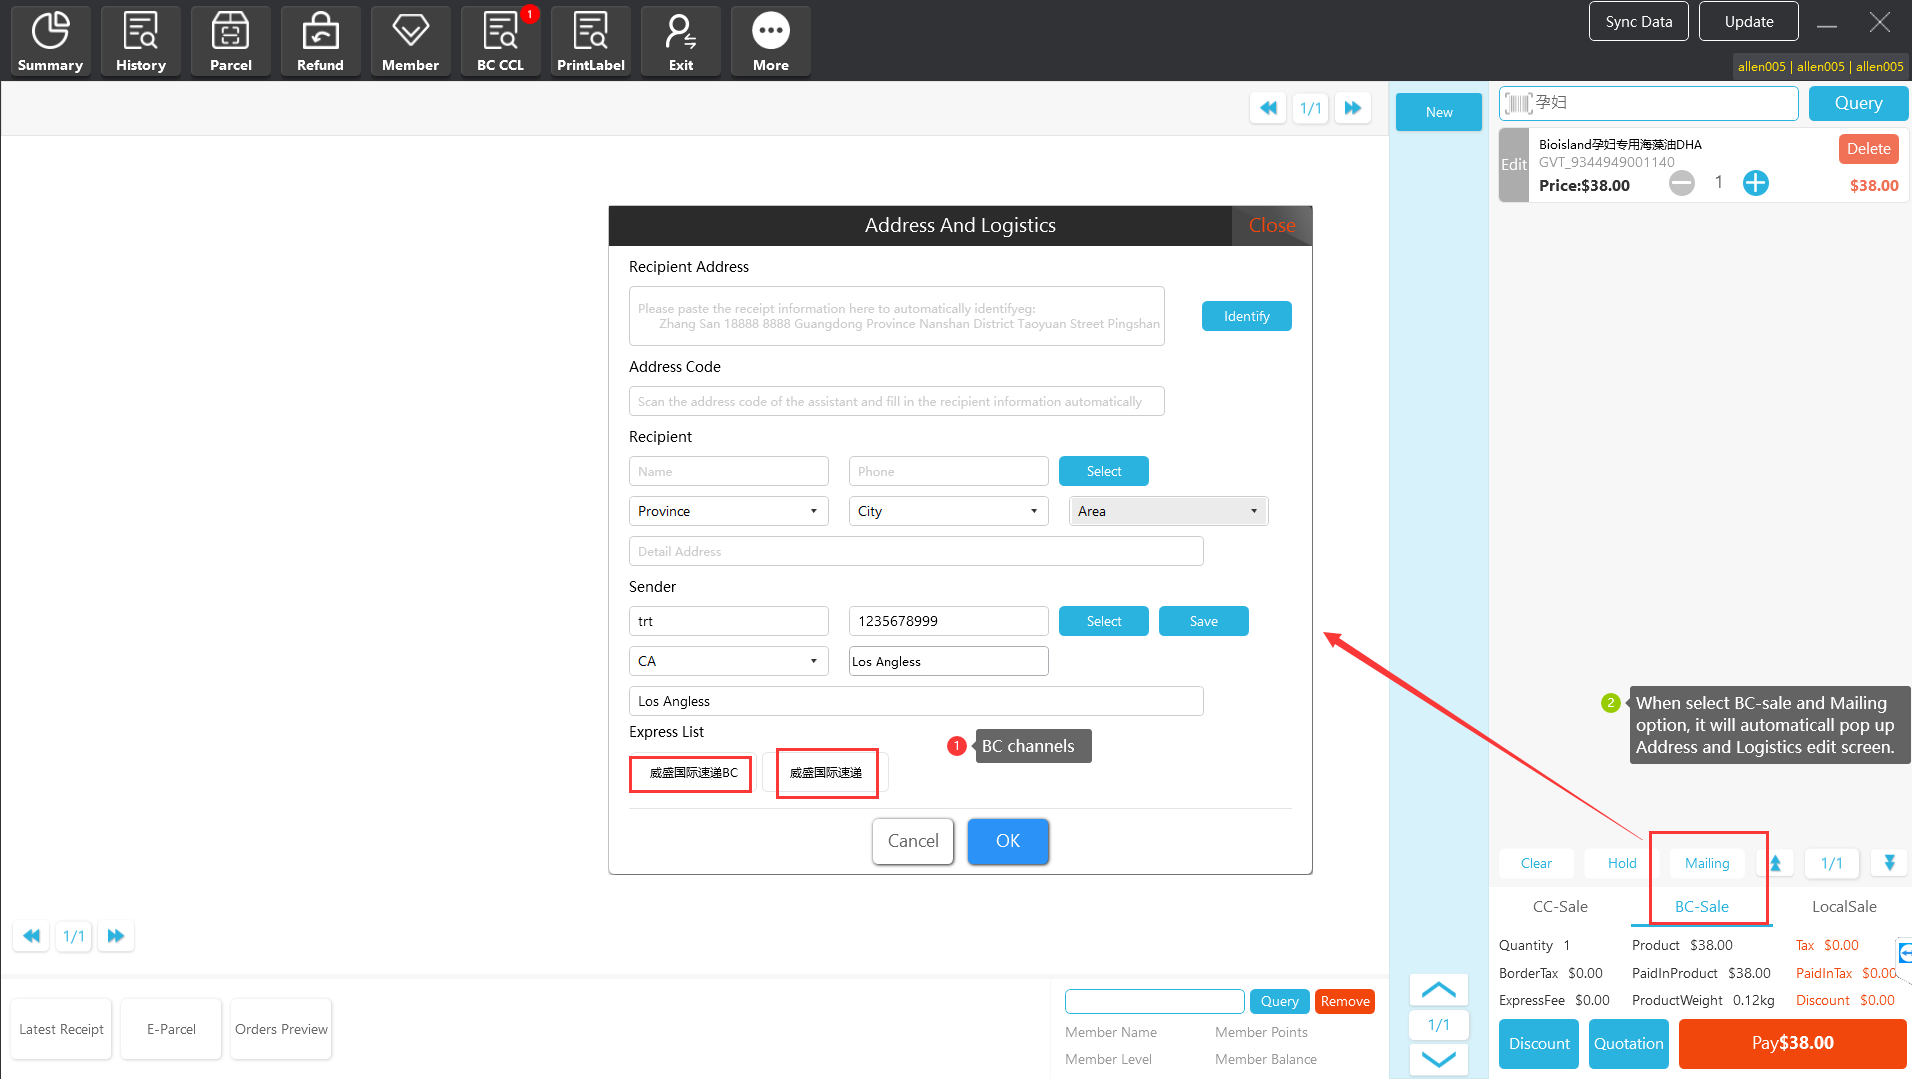Open the Area dropdown
The width and height of the screenshot is (1912, 1079).
(1167, 511)
